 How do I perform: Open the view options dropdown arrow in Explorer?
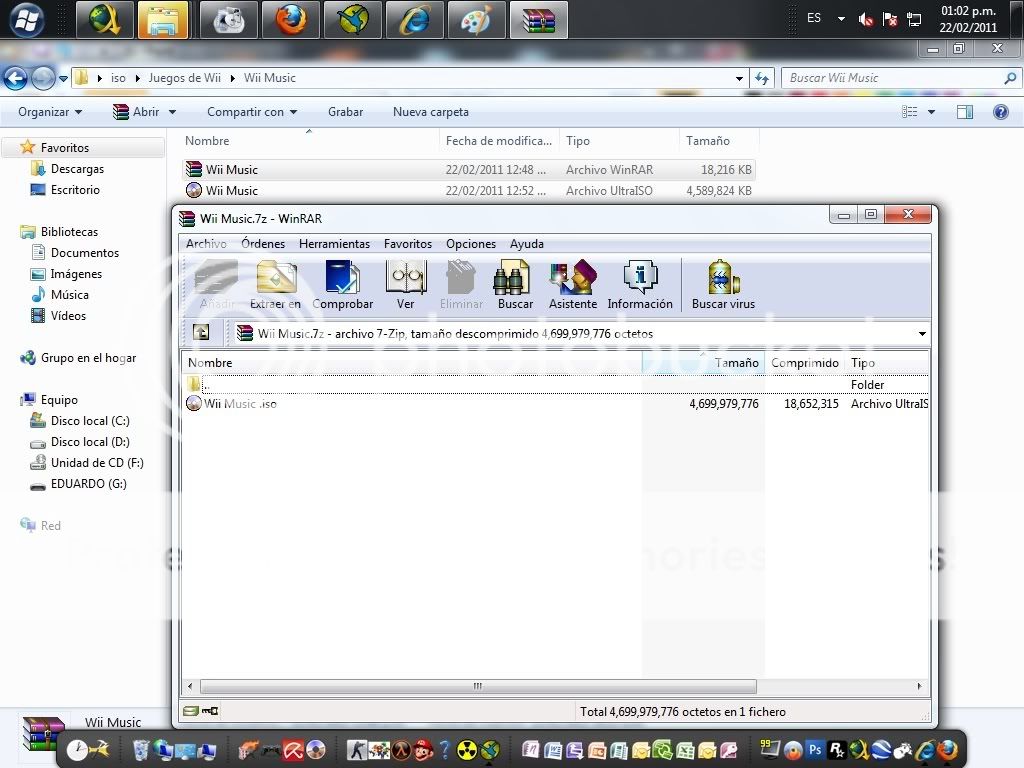tap(931, 112)
